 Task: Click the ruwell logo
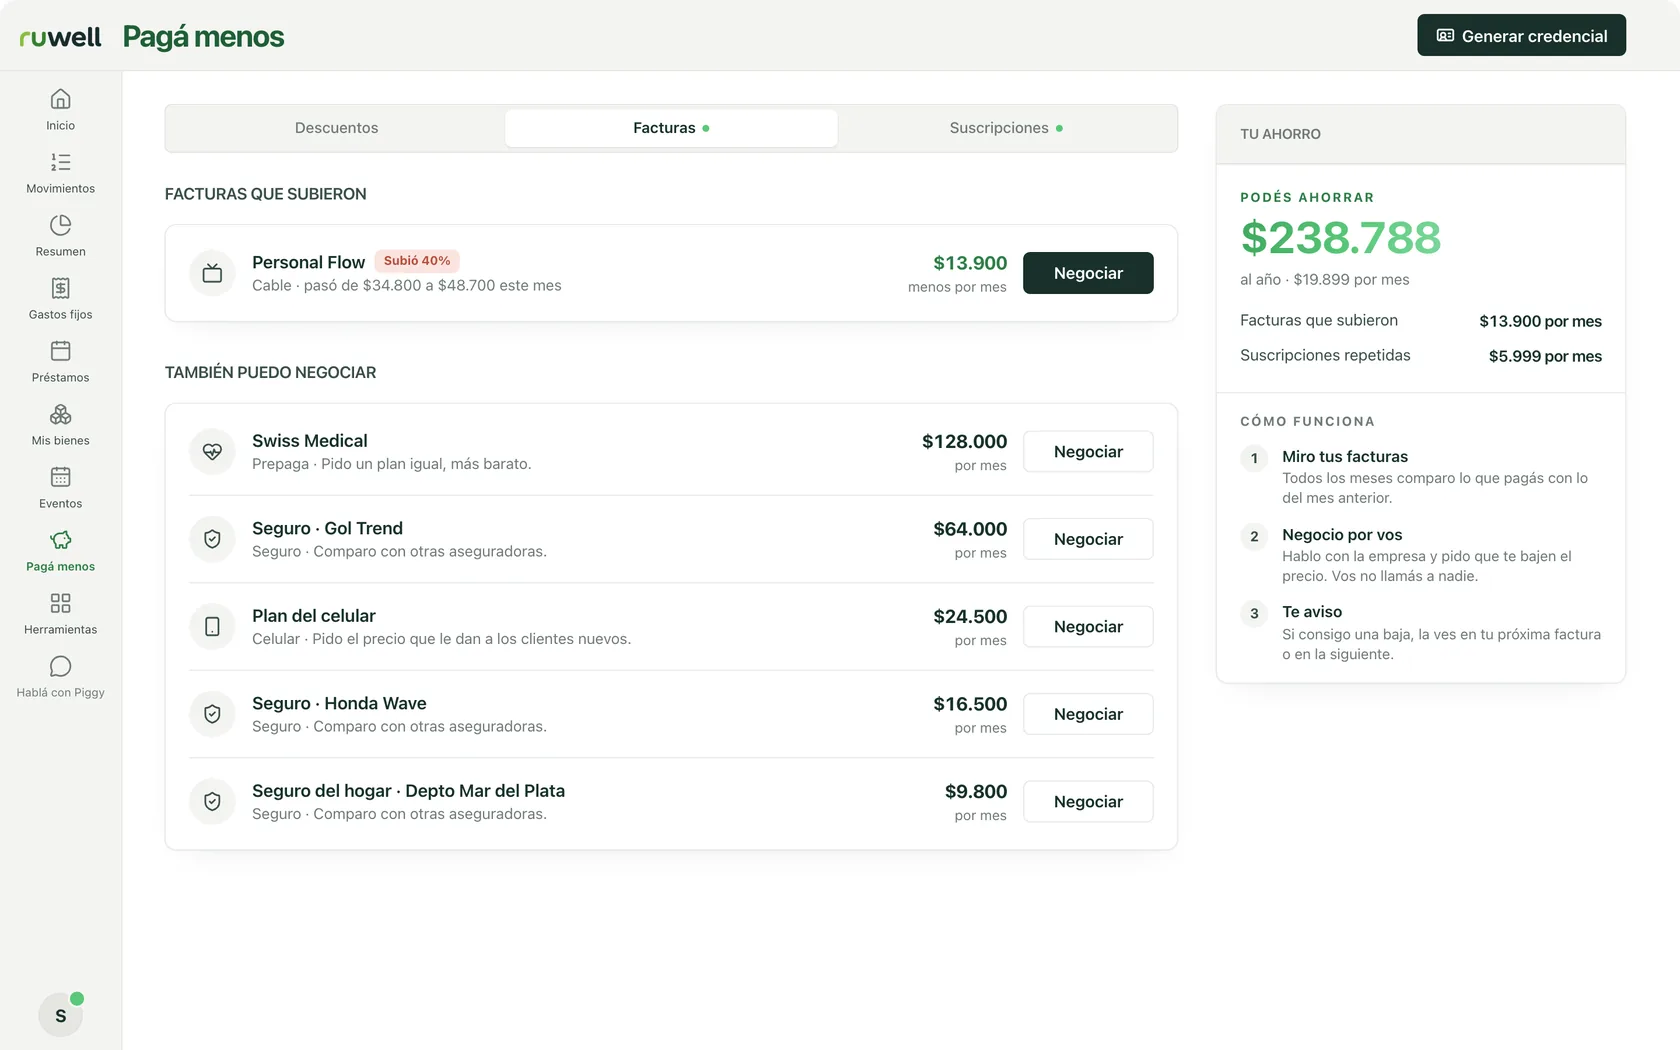click(60, 37)
